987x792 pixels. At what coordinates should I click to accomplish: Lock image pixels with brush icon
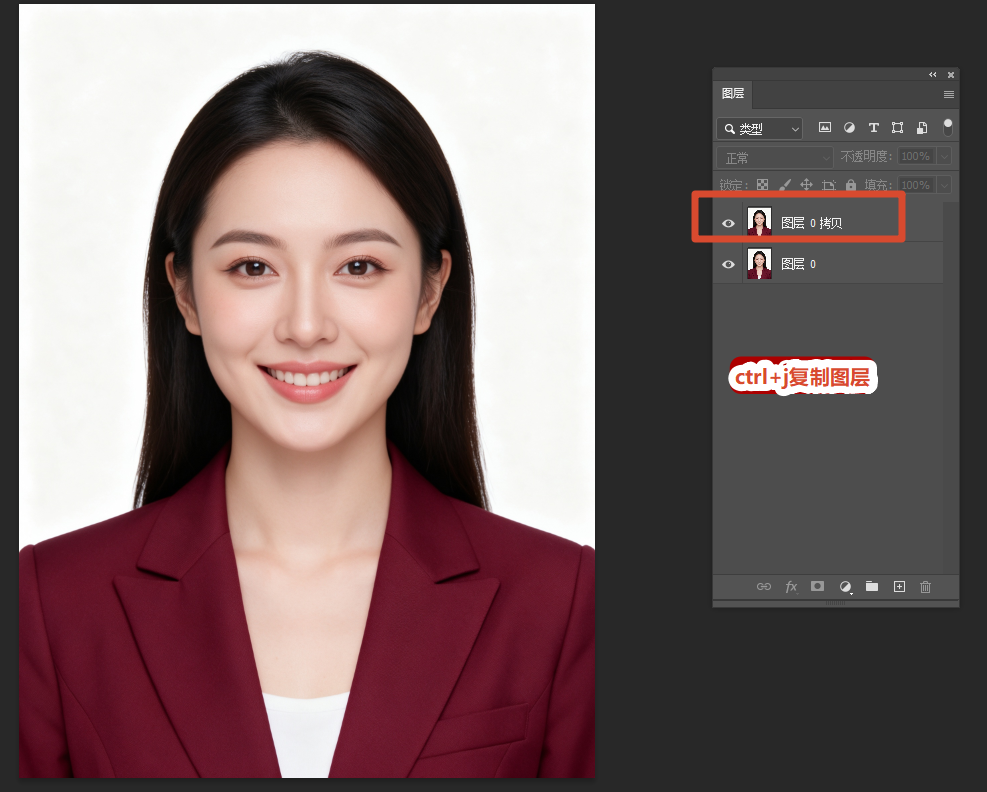(785, 184)
